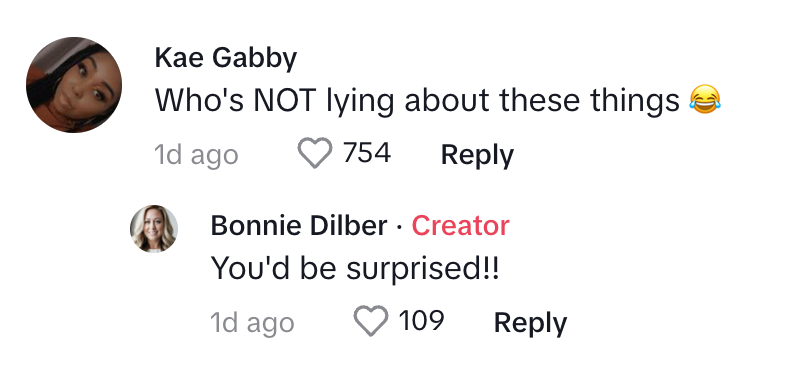Tap the heart icon on Bonnie Dilber's reply
The height and width of the screenshot is (372, 792).
(x=371, y=321)
